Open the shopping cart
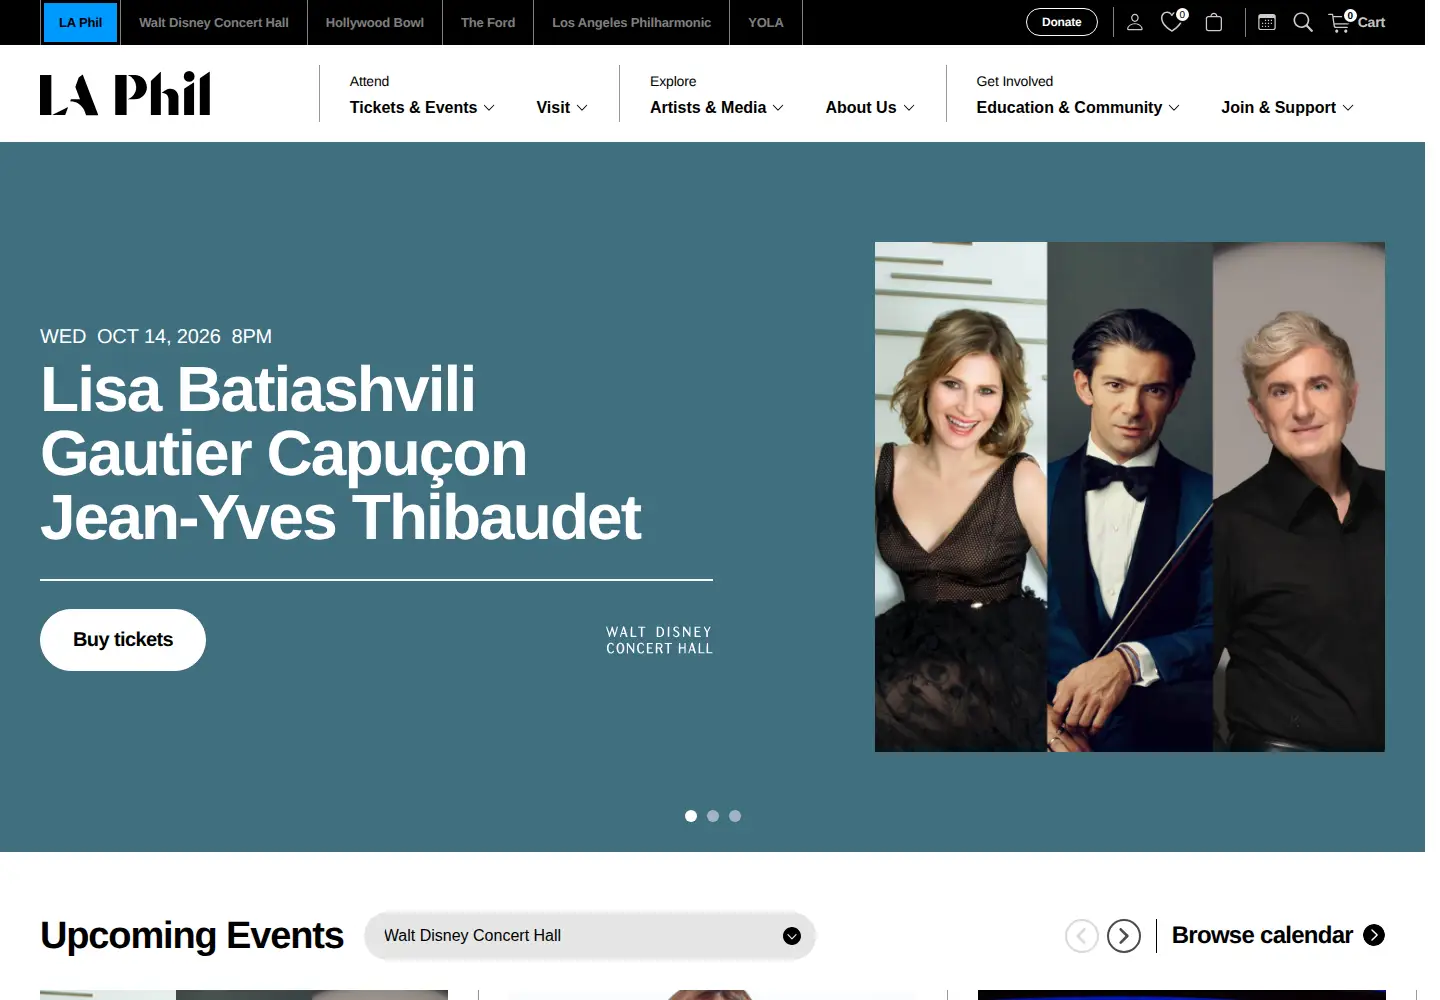 coord(1357,22)
